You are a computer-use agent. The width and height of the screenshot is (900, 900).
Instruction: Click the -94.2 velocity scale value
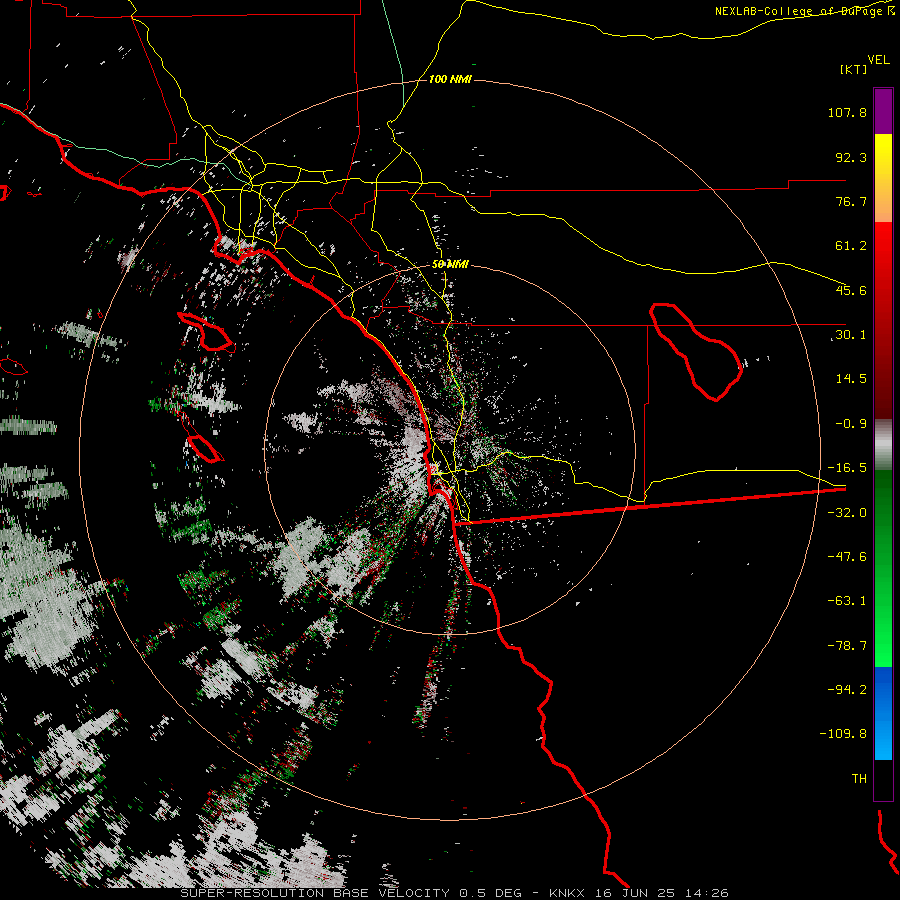pos(847,690)
